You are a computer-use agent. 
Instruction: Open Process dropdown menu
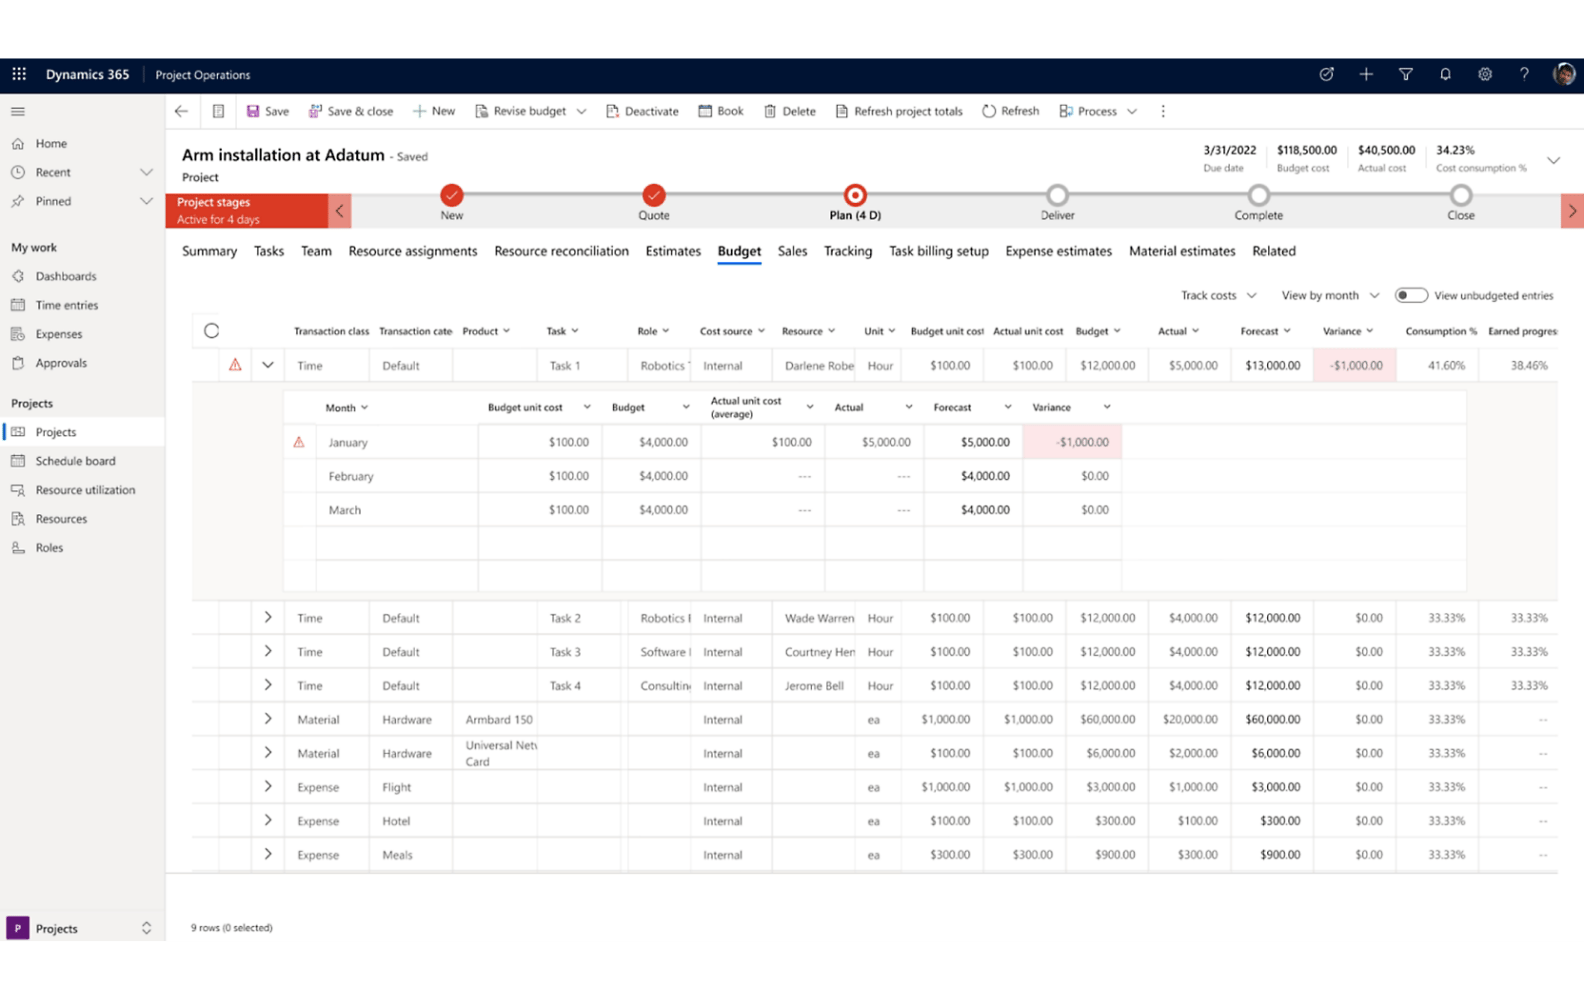click(1098, 111)
